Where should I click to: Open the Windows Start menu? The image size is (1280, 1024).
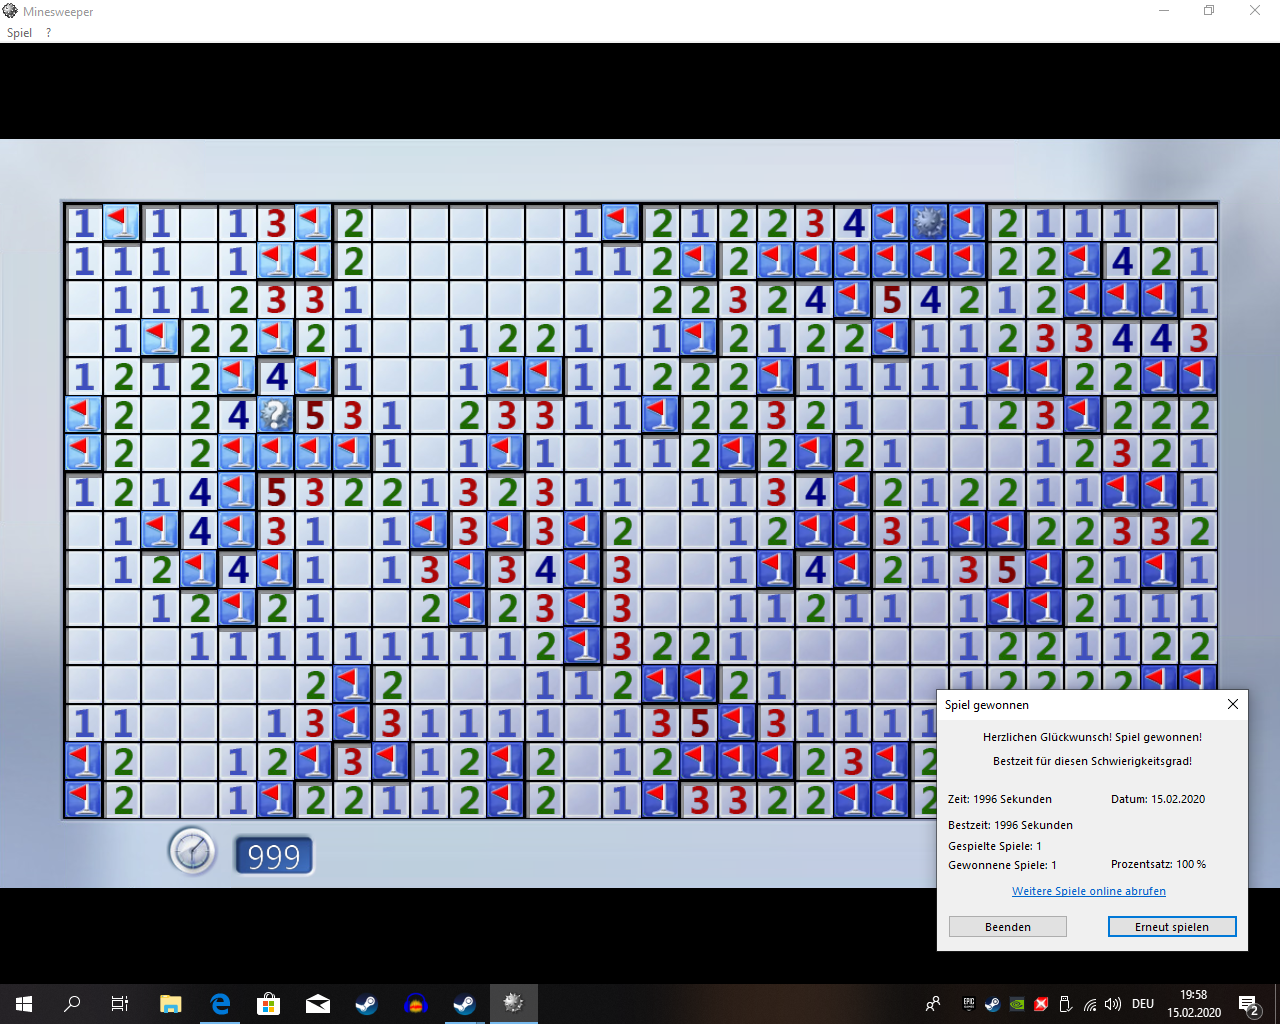click(24, 1004)
